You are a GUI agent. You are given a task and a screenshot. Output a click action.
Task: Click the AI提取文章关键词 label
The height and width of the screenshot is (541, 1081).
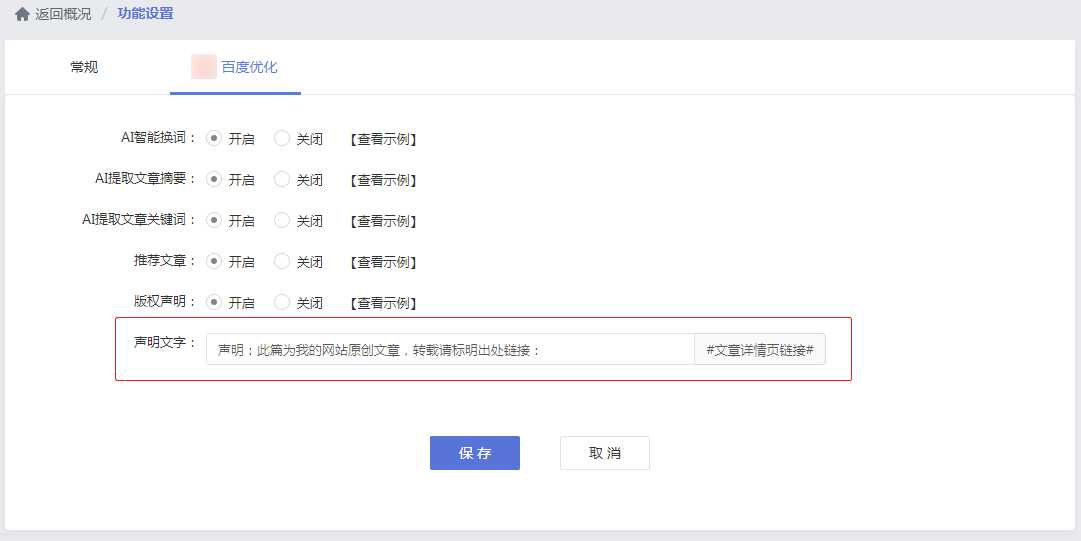(140, 219)
